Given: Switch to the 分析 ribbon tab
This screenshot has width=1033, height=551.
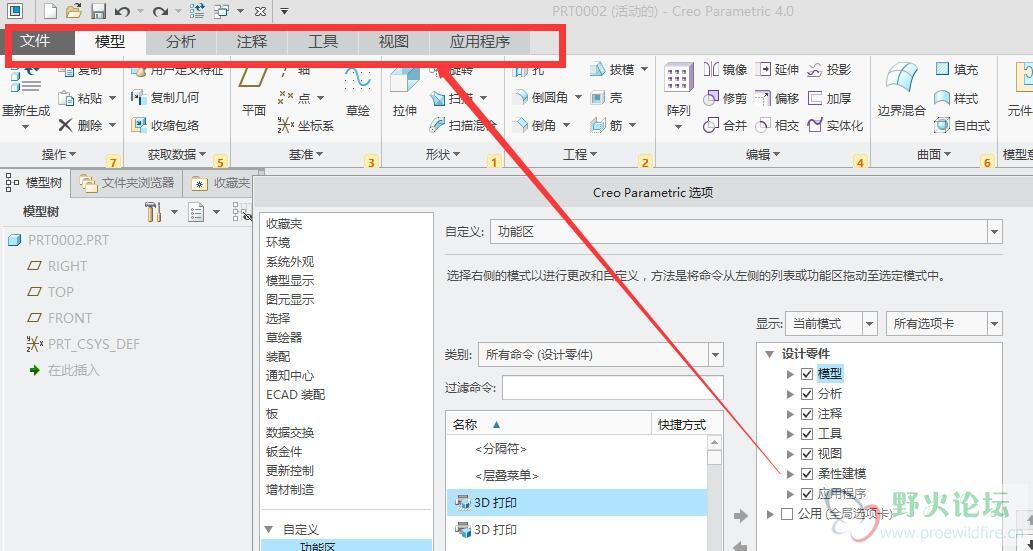Looking at the screenshot, I should 181,42.
